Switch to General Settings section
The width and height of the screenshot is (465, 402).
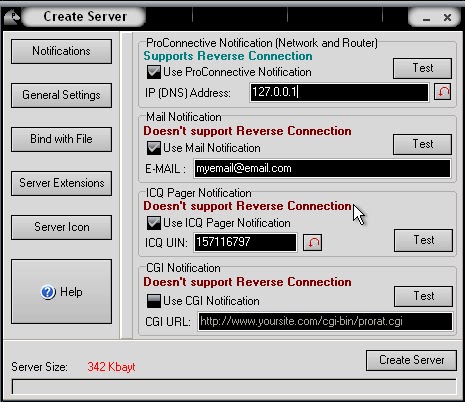(x=61, y=95)
